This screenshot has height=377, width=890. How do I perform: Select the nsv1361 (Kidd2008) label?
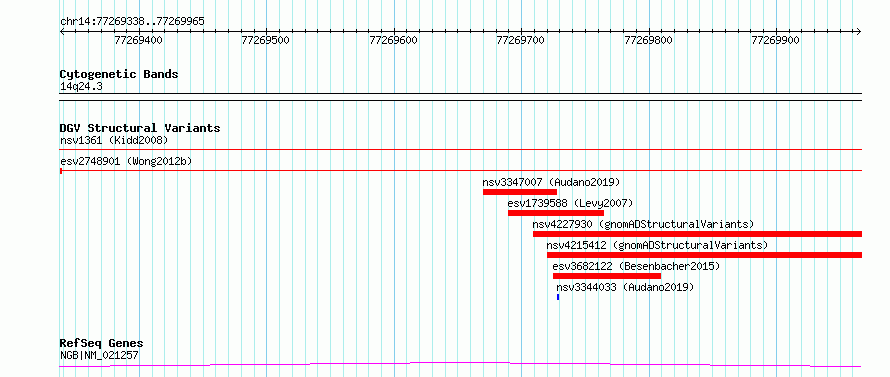pos(114,140)
